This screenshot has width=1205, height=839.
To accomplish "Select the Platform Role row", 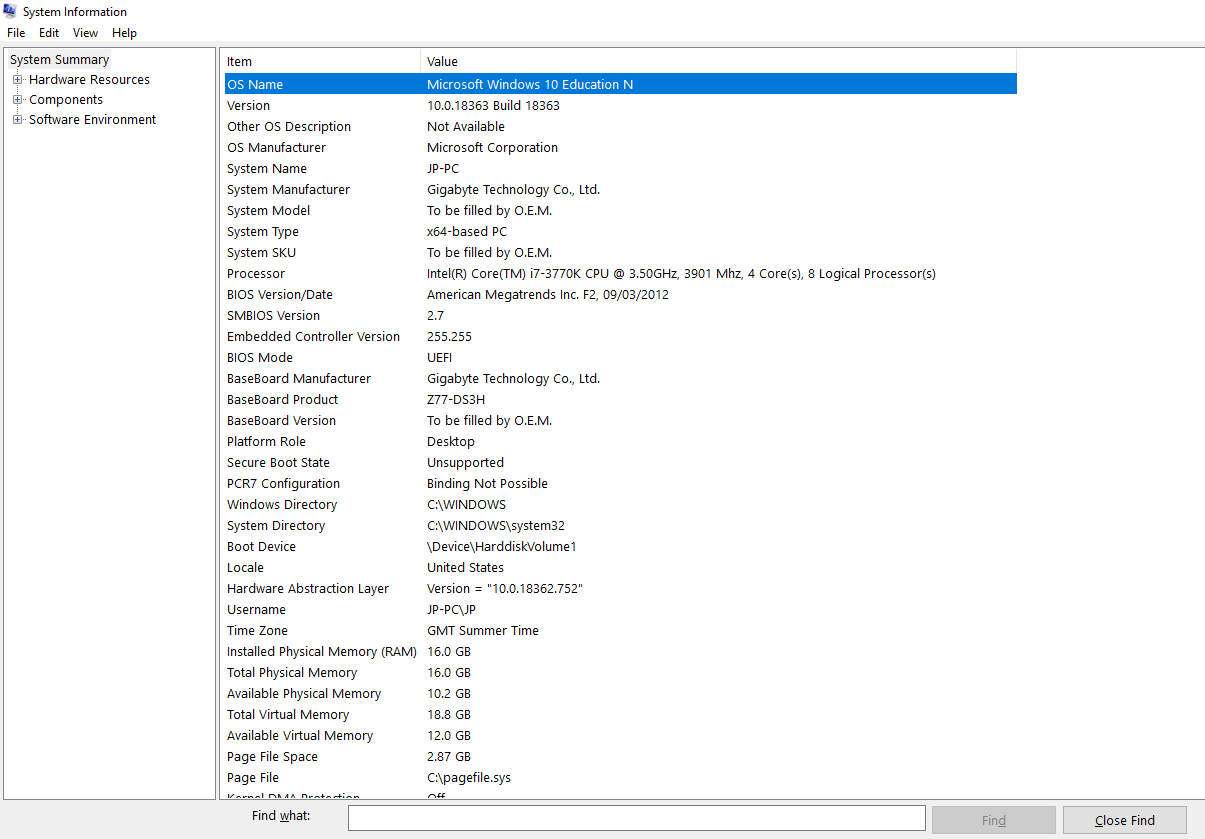I will point(620,442).
